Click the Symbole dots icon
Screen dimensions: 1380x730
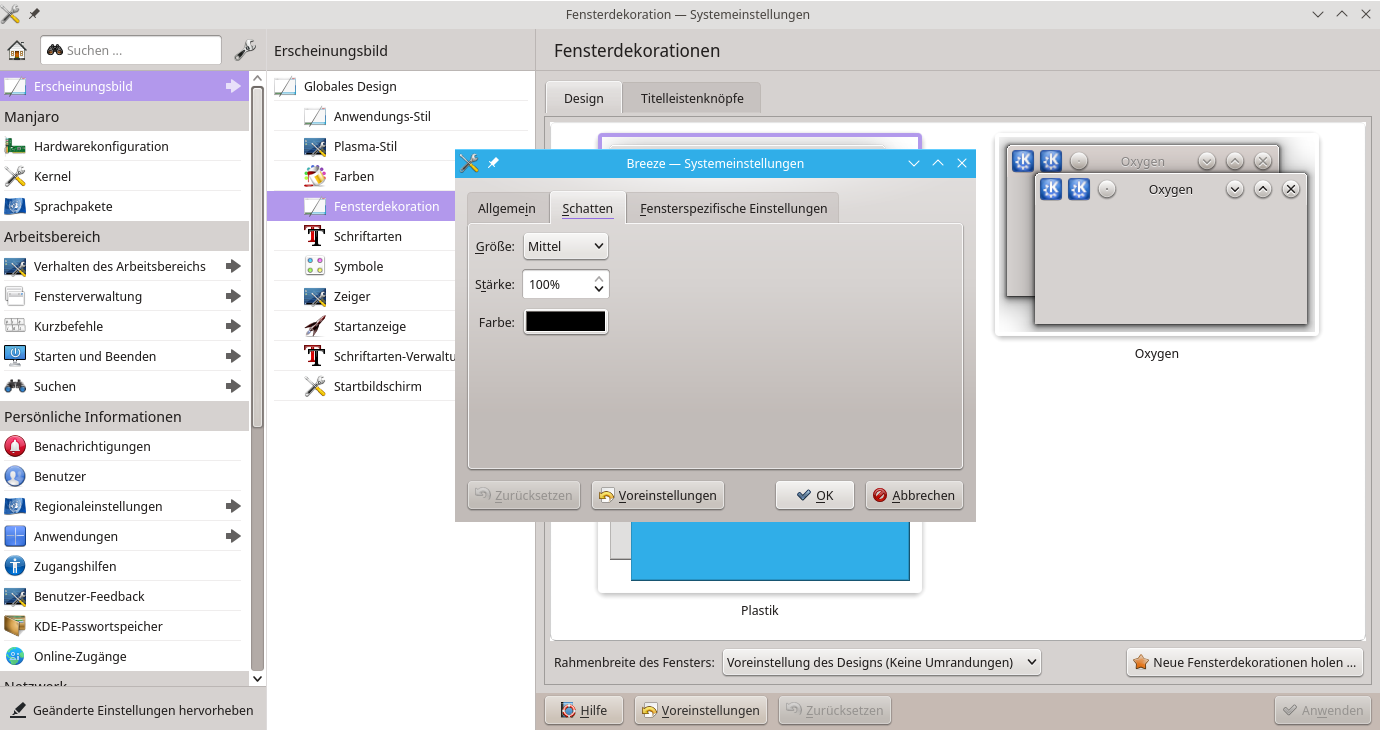point(315,266)
